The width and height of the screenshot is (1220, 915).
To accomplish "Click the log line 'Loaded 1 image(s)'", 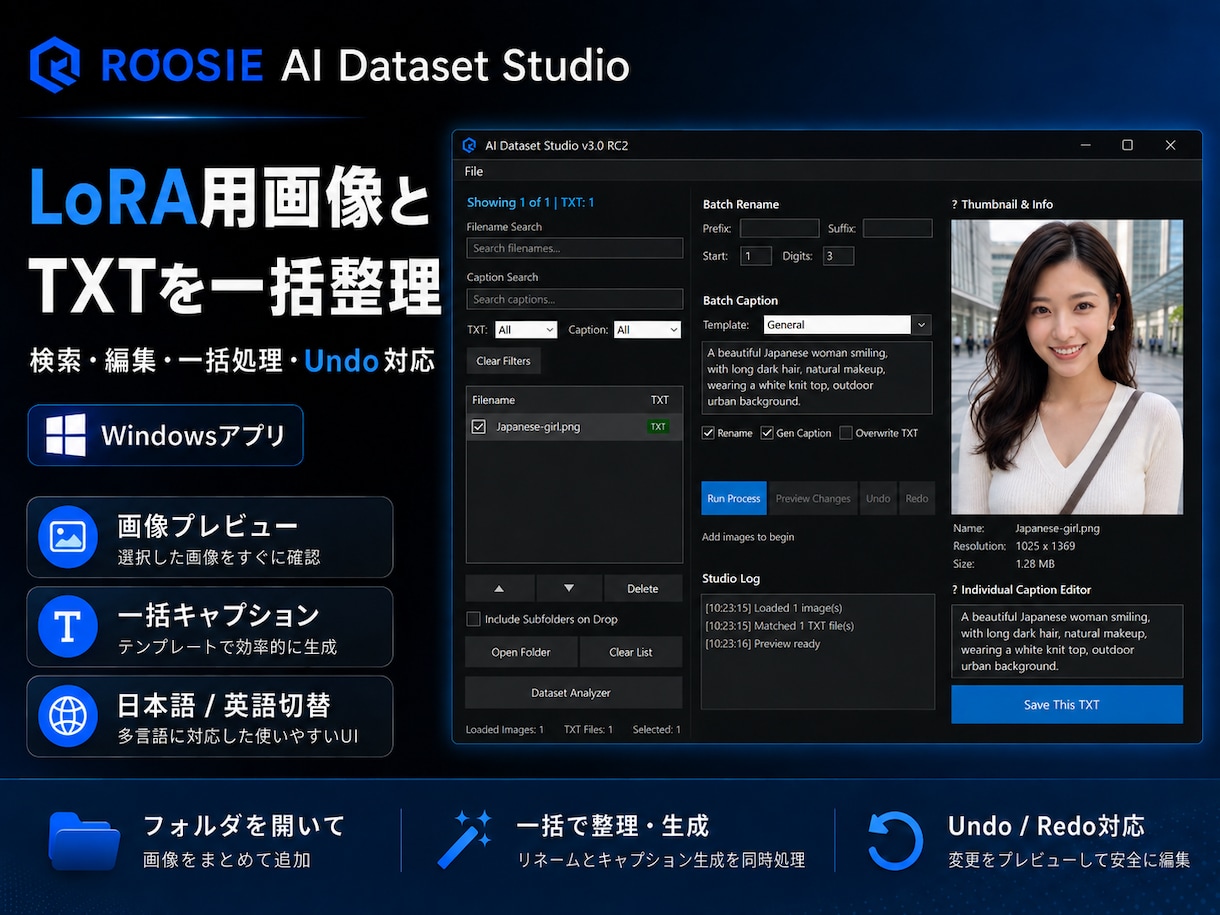I will coord(773,608).
